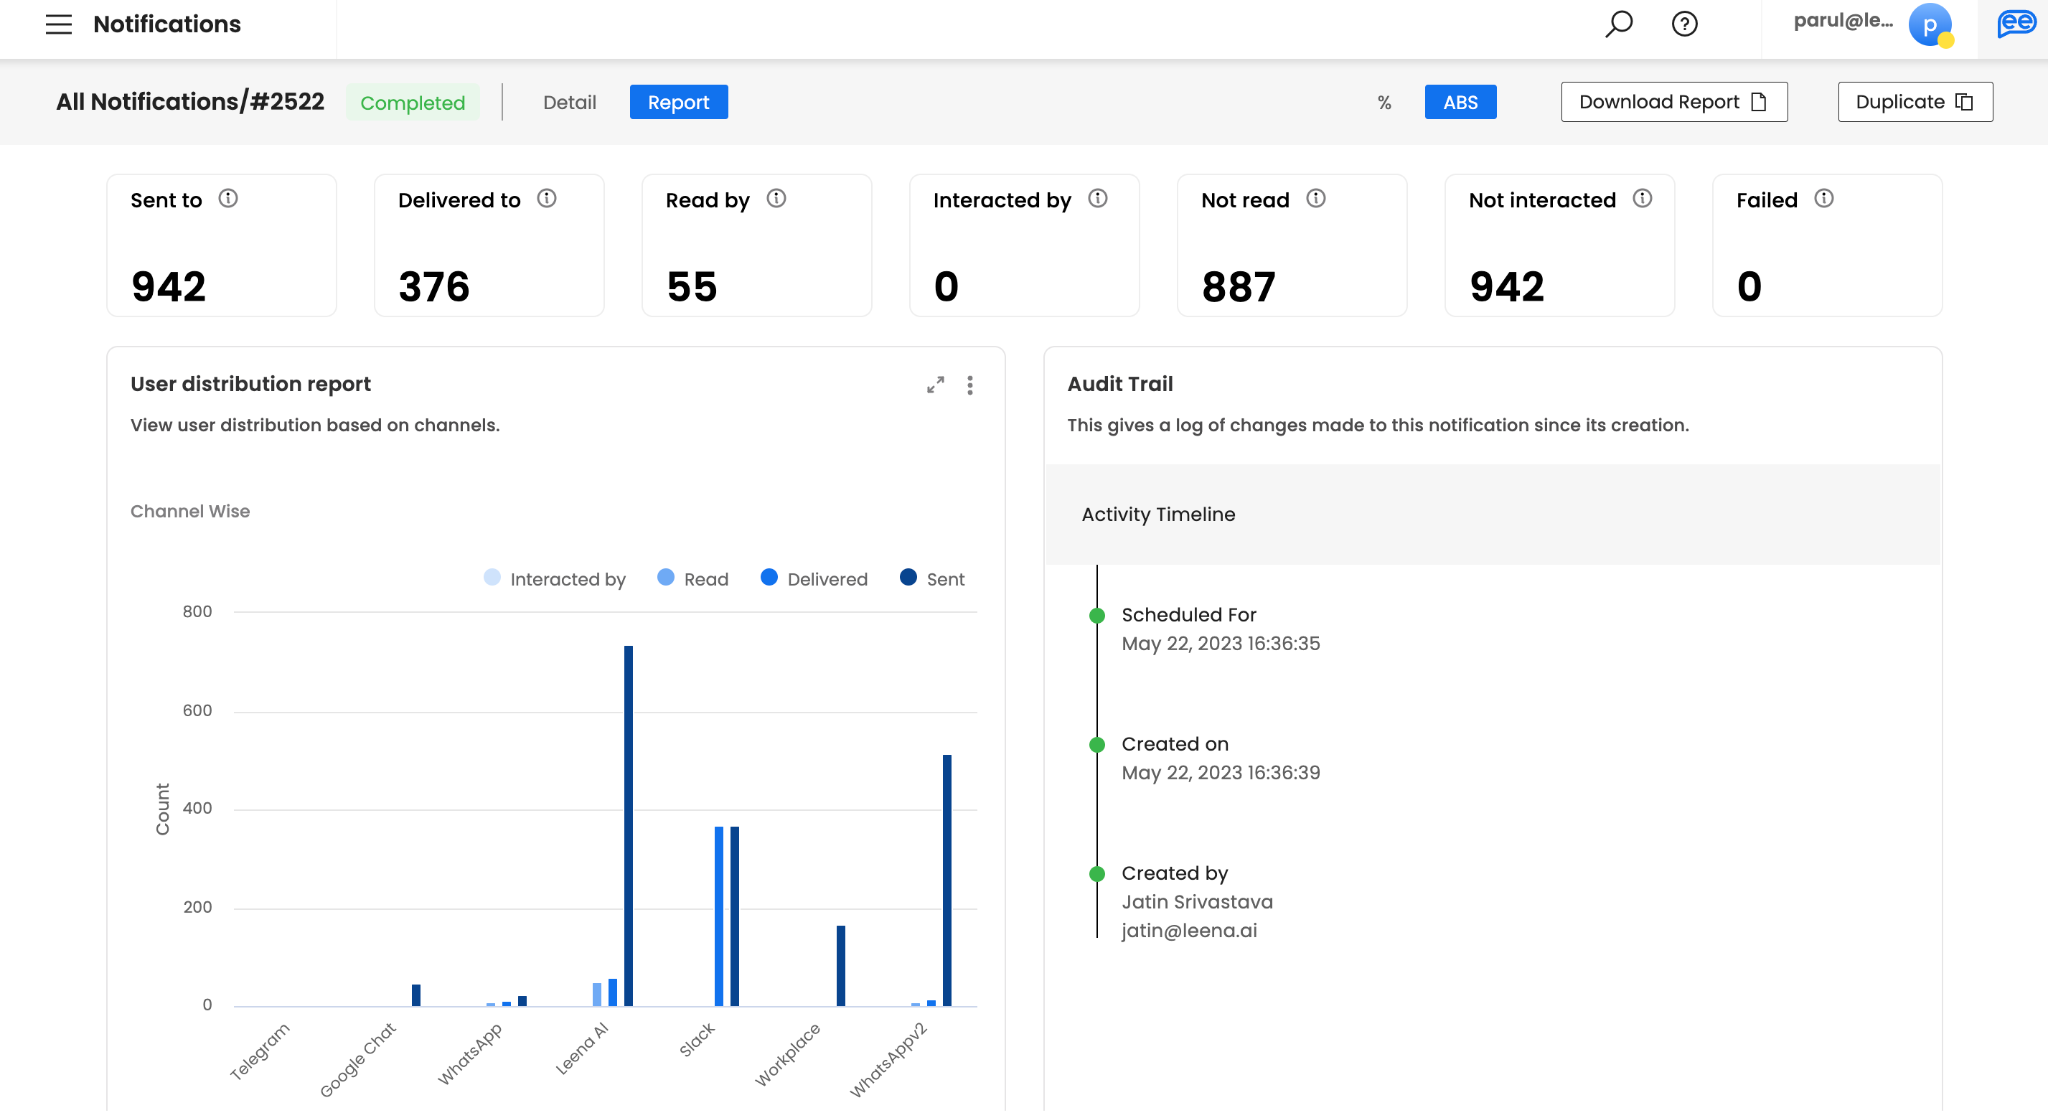
Task: Select the Report tab
Action: pyautogui.click(x=678, y=102)
